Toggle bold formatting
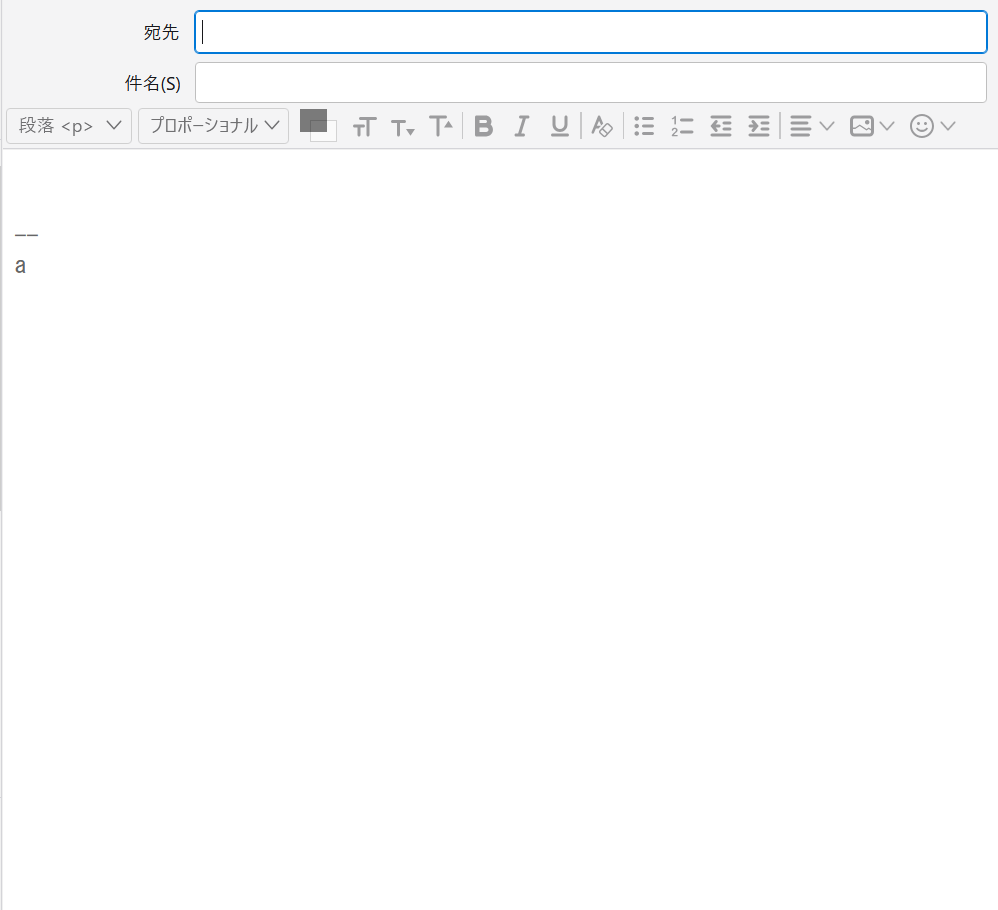This screenshot has width=998, height=910. tap(484, 126)
